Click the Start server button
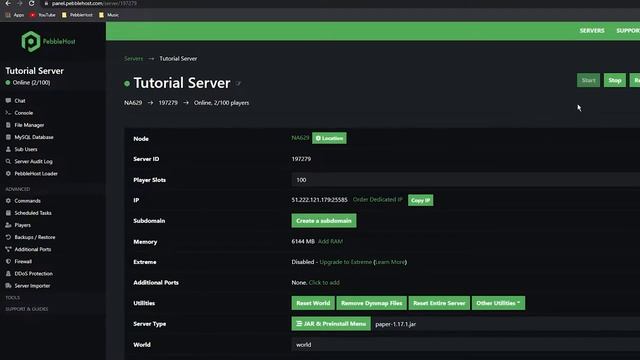Viewport: 640px width, 360px height. pyautogui.click(x=588, y=80)
